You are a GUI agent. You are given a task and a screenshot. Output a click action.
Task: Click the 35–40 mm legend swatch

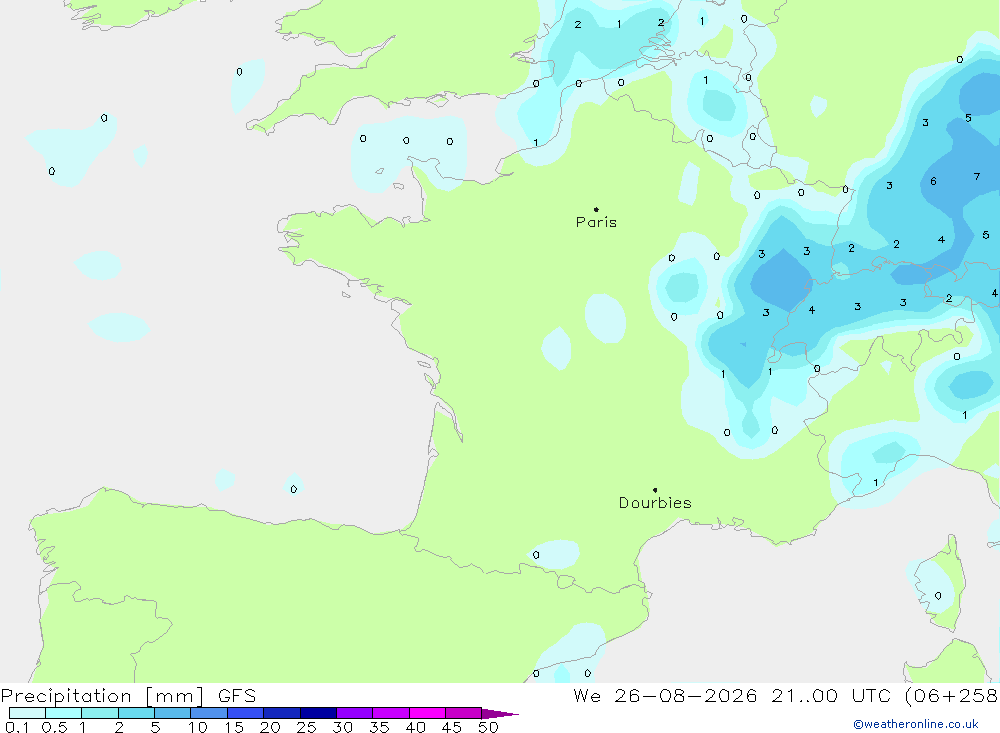391,713
